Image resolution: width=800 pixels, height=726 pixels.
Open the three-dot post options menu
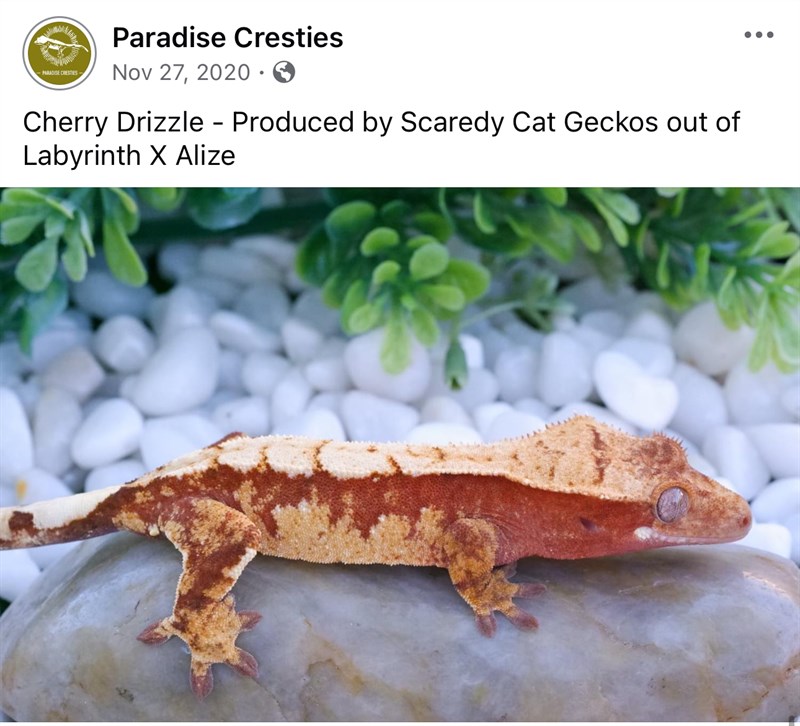tap(759, 35)
